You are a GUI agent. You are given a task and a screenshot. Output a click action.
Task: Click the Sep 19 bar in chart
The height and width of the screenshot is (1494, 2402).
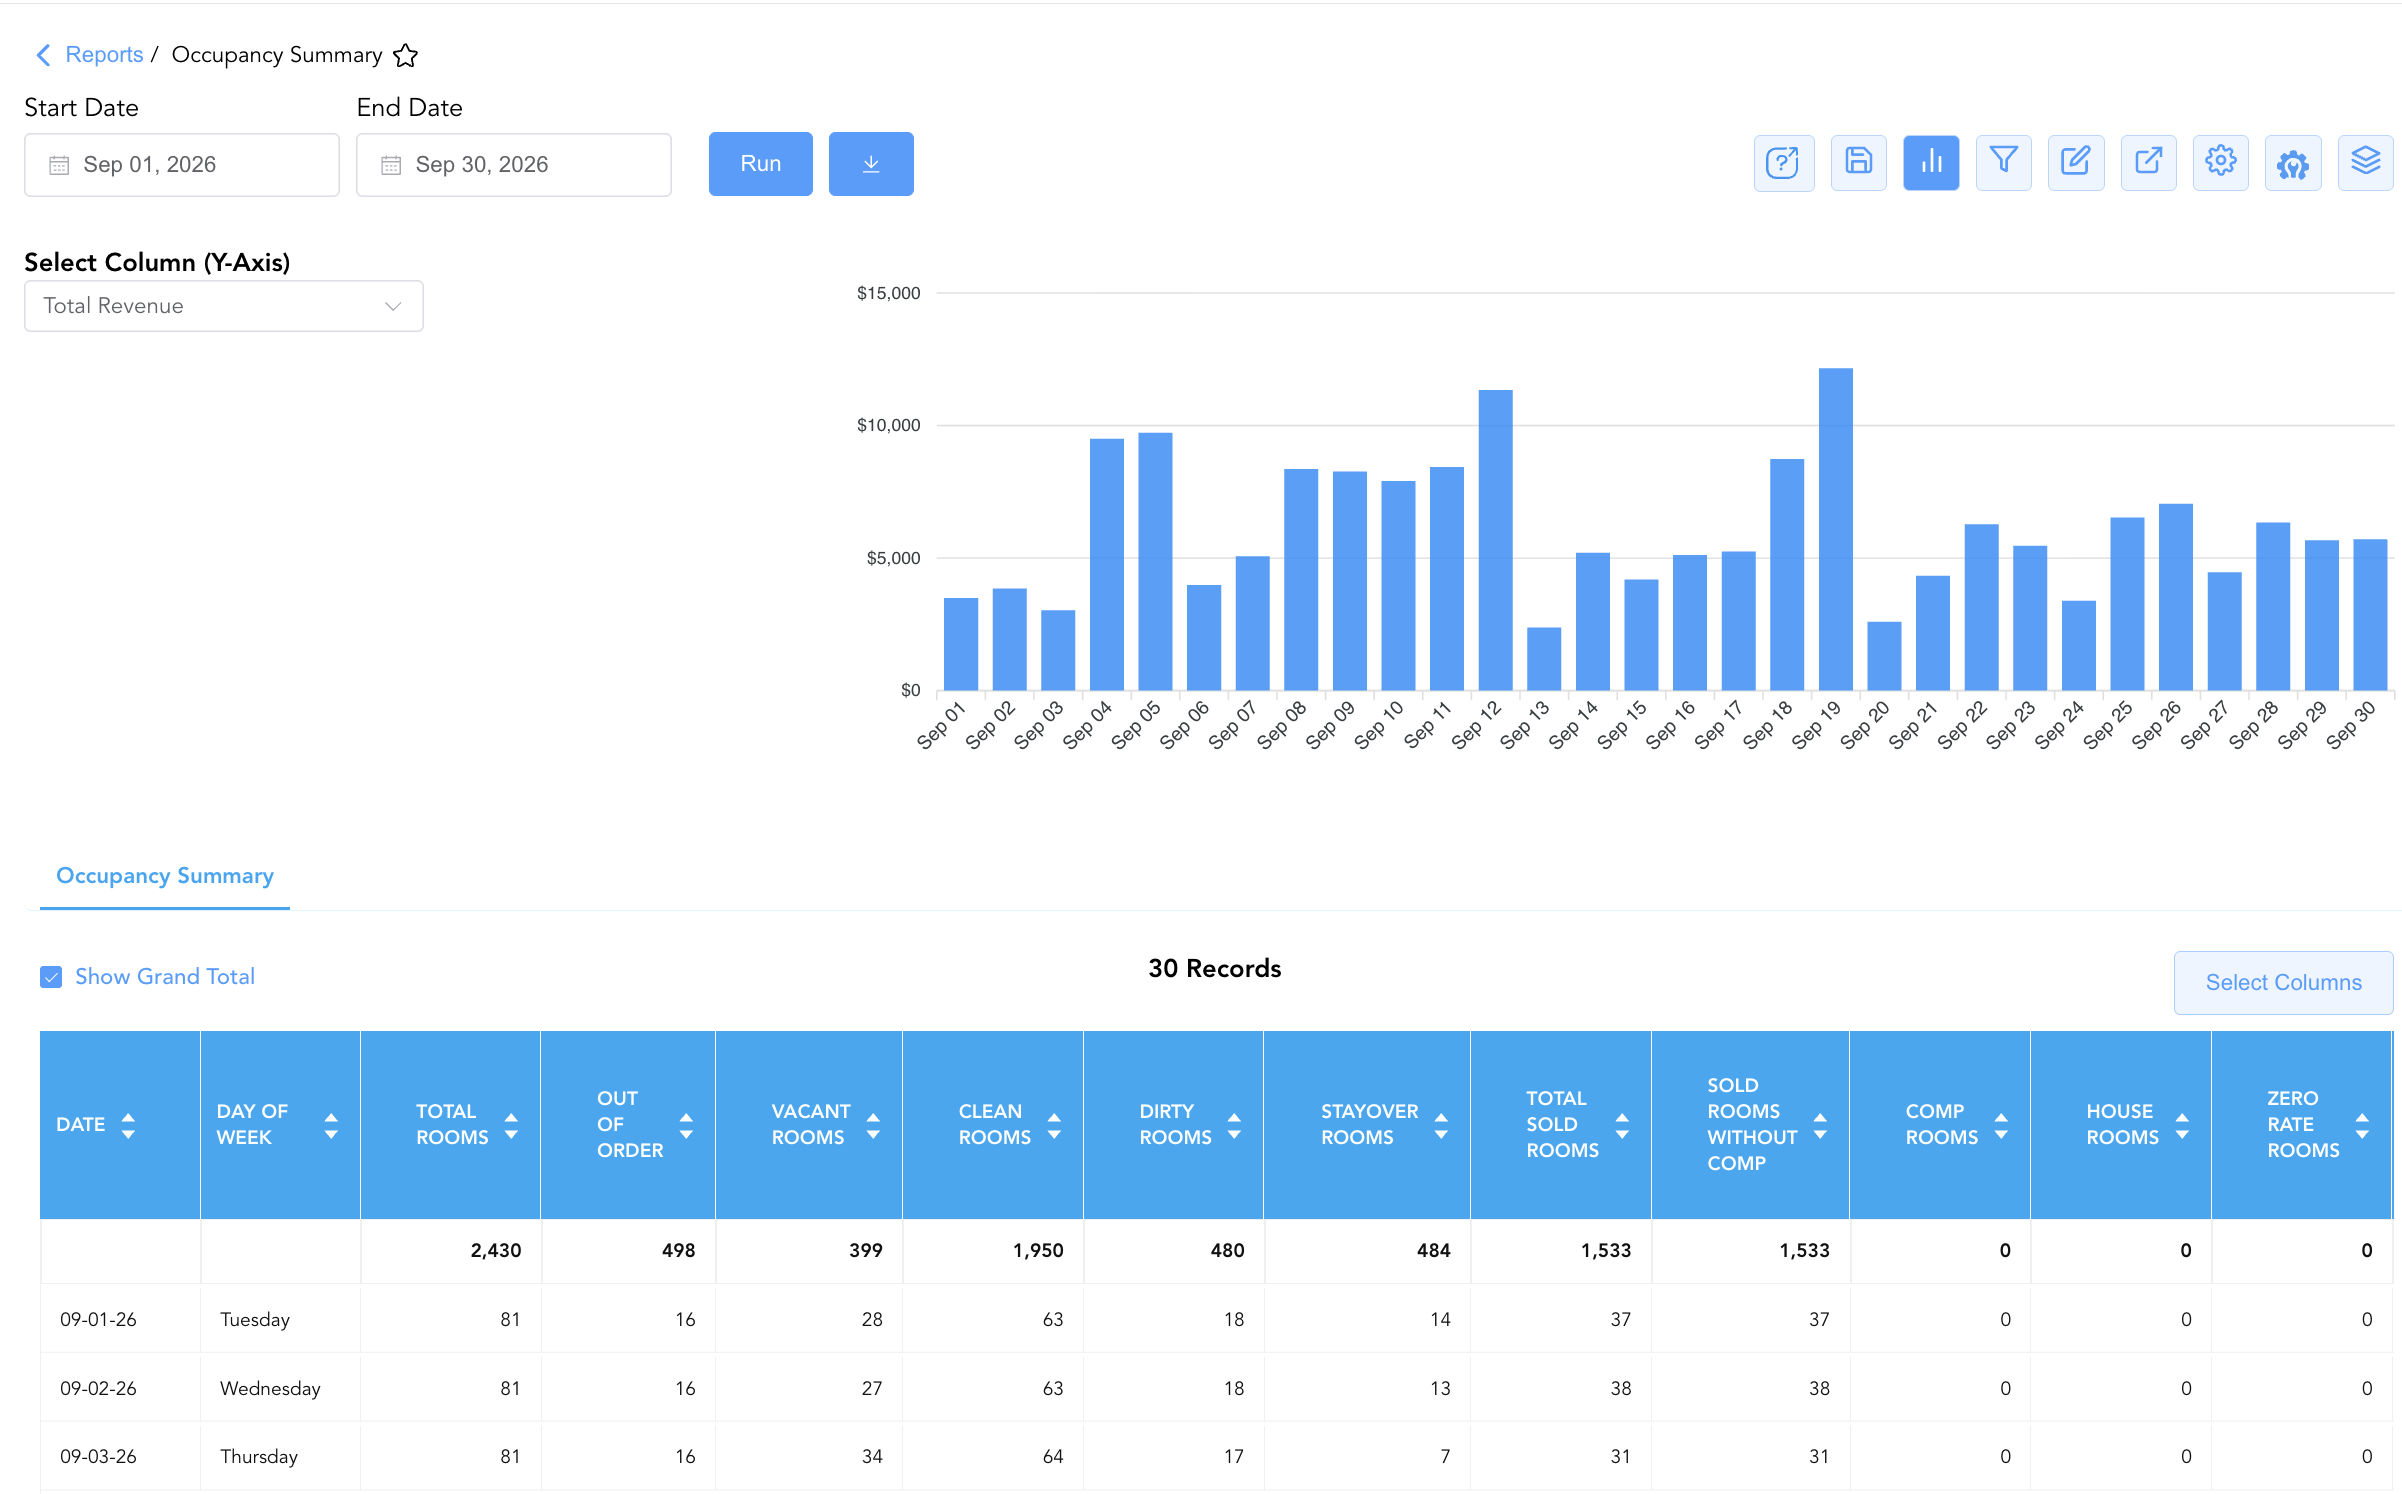click(1835, 529)
